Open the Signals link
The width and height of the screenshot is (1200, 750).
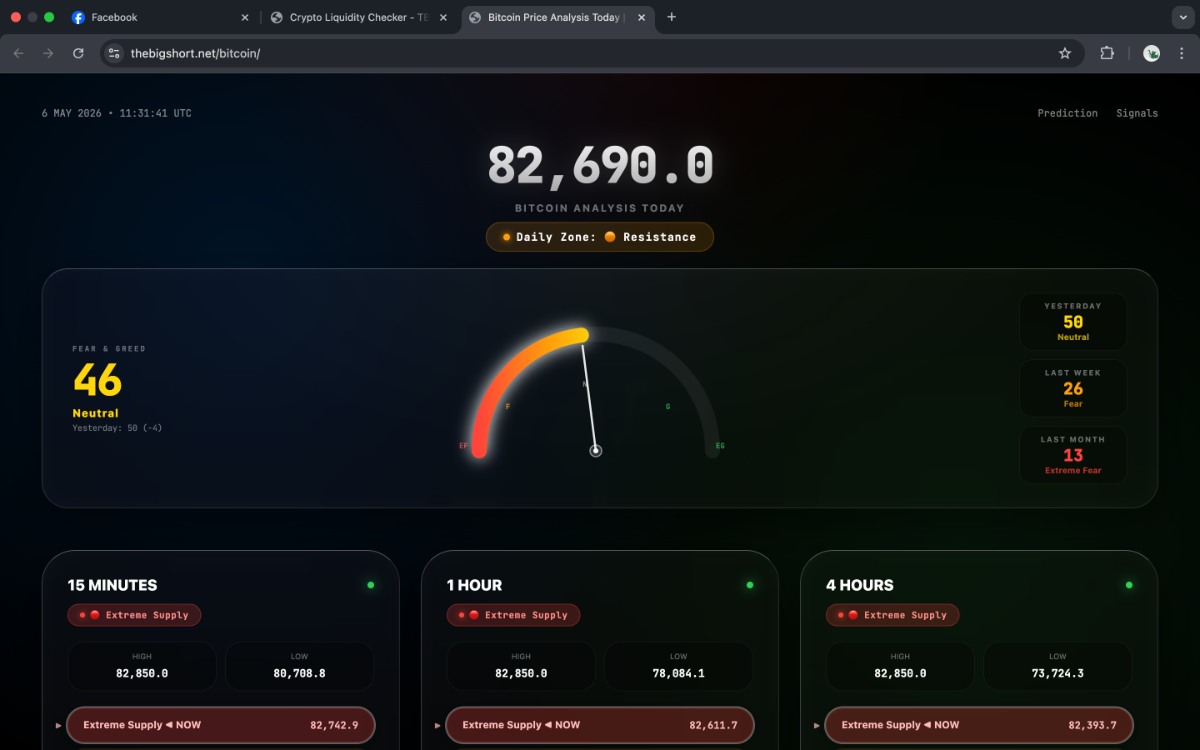[1137, 113]
